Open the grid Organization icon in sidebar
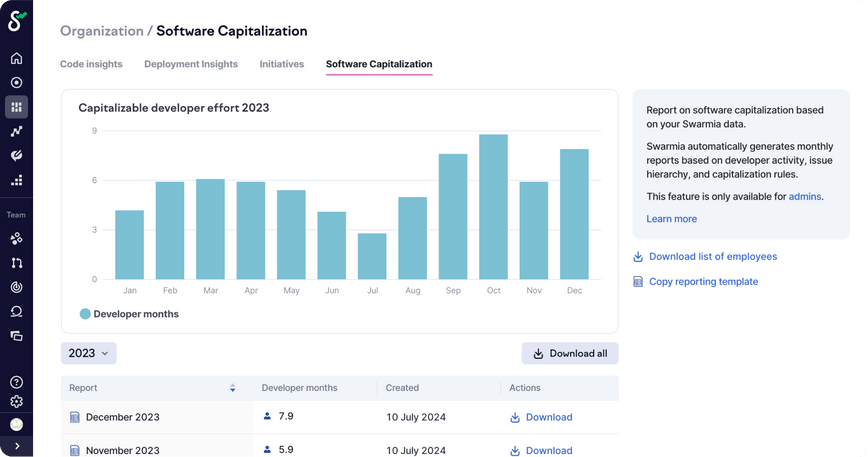This screenshot has height=457, width=868. (17, 107)
